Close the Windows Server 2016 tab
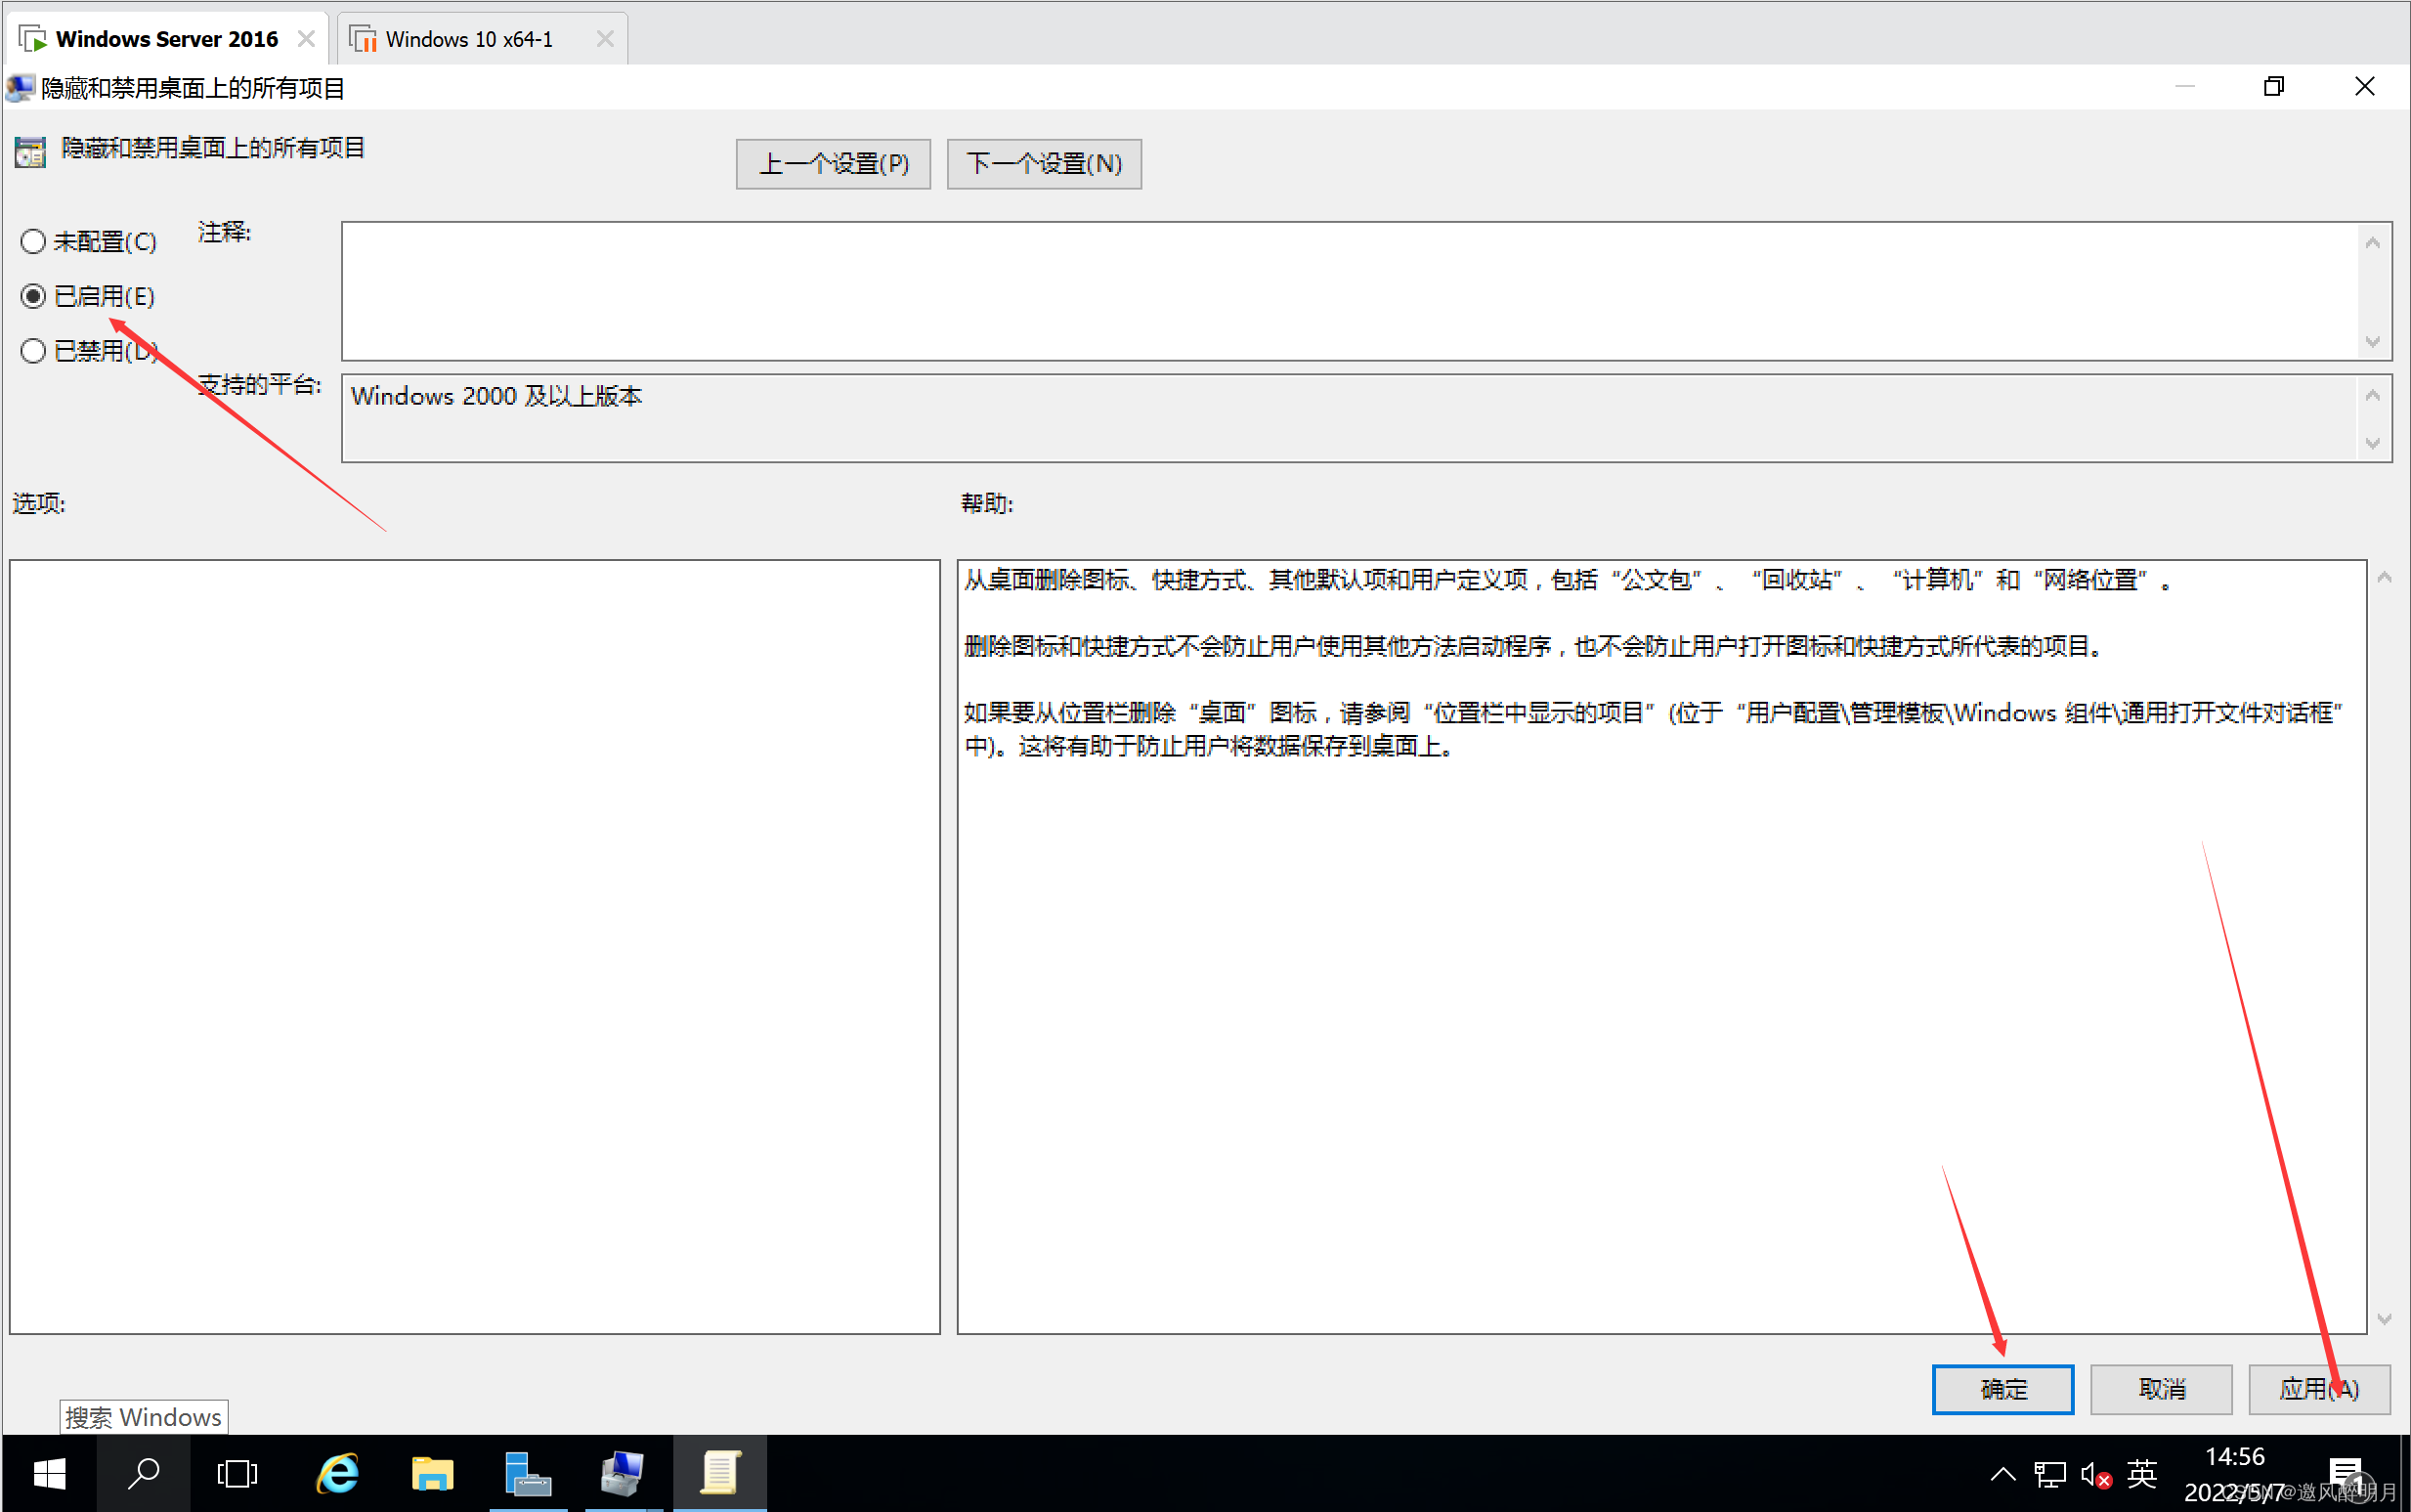Screen dimensions: 2411x1512 (307, 39)
